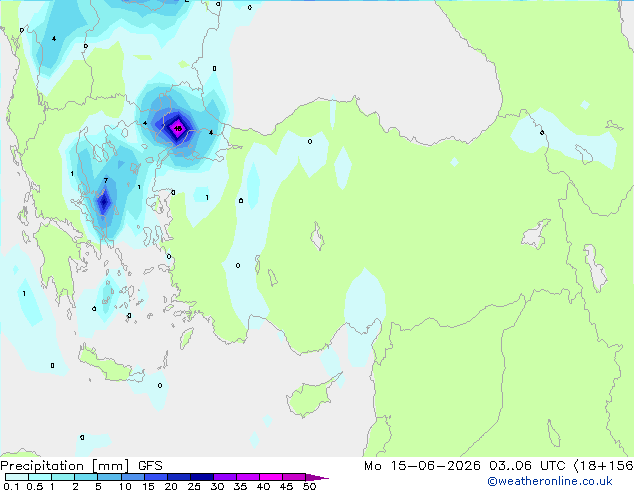Select the 0.5–1 mm legend color swatch

click(x=40, y=477)
